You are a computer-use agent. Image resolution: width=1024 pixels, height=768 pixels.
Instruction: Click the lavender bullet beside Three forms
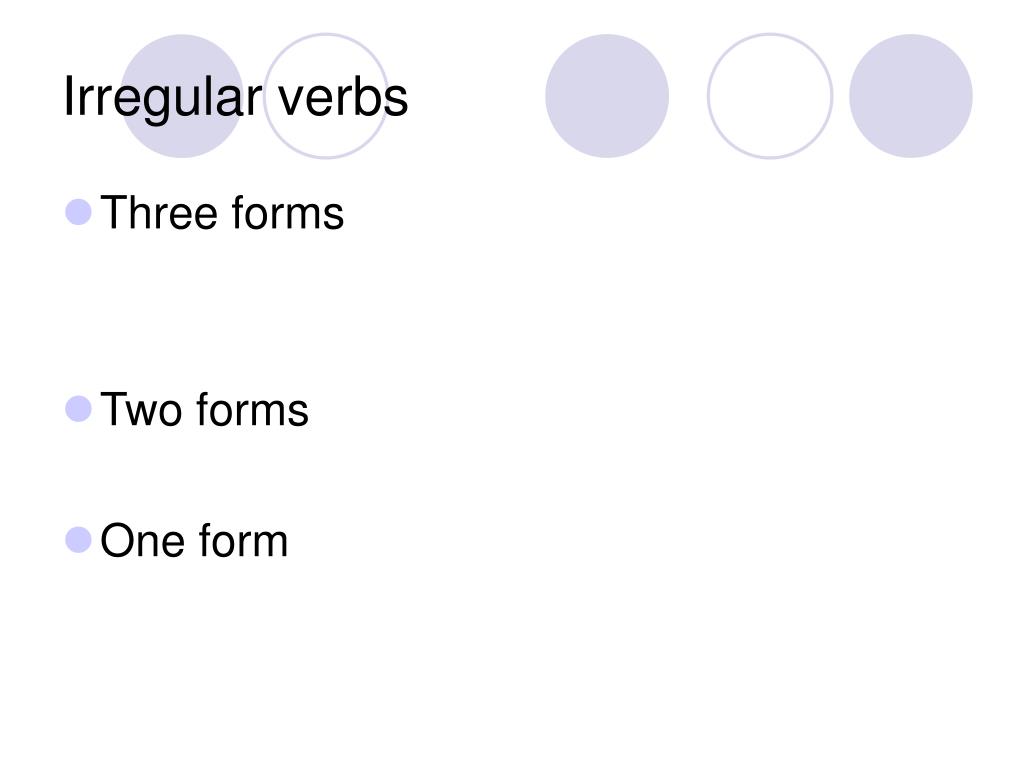(x=78, y=212)
